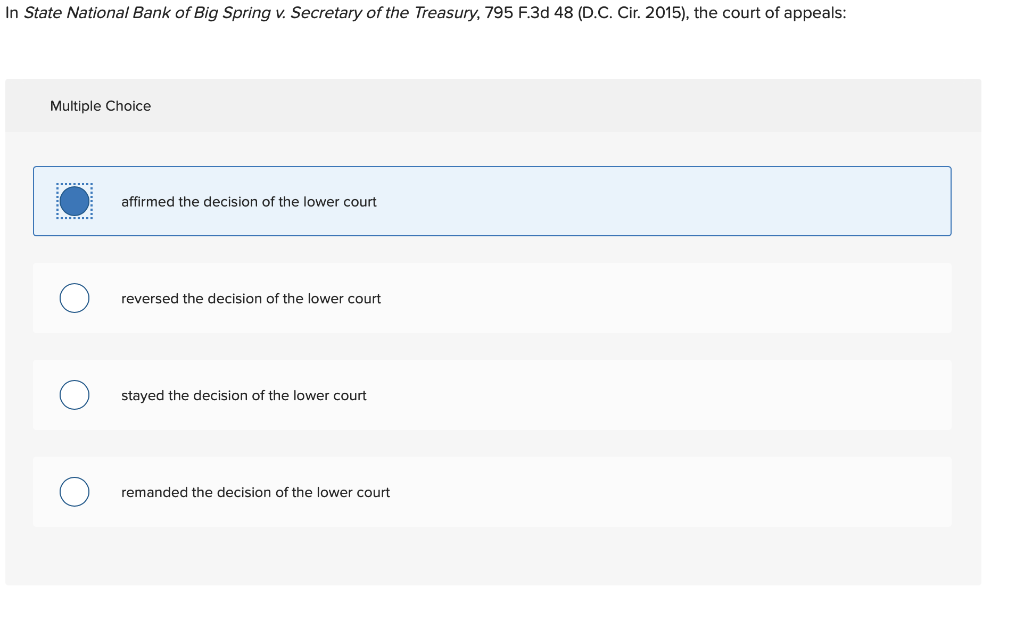This screenshot has width=1024, height=628.
Task: Pick the 'remanded the decision' radio button
Action: point(74,492)
